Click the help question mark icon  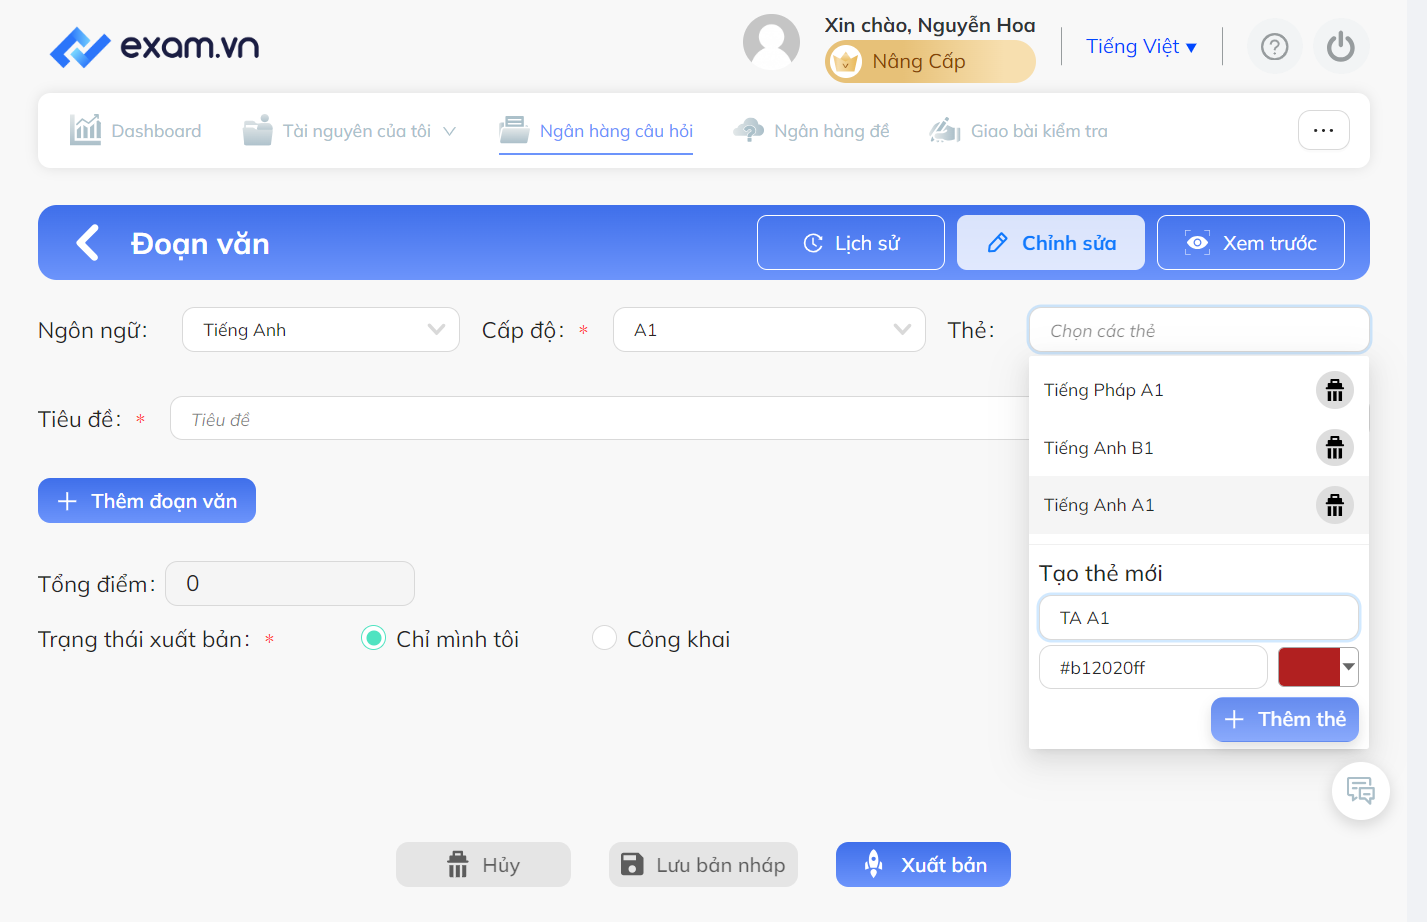coord(1274,47)
